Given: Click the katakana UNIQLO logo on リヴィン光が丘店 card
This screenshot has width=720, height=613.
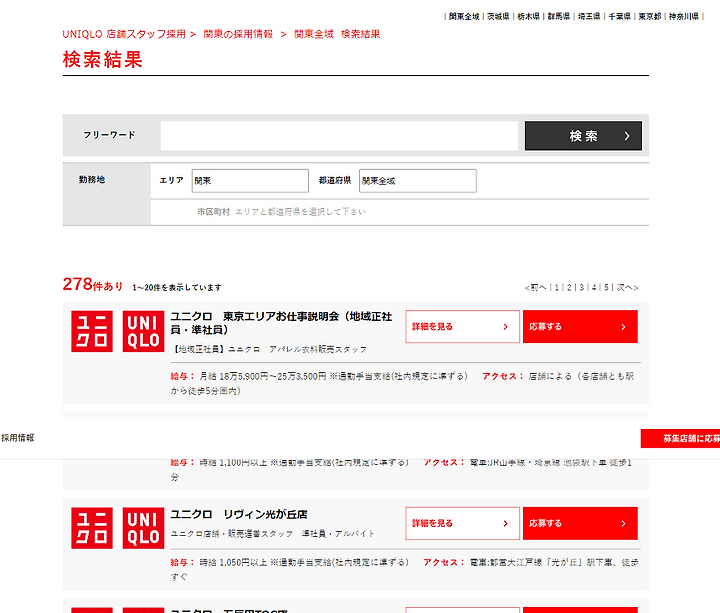Looking at the screenshot, I should pos(92,528).
